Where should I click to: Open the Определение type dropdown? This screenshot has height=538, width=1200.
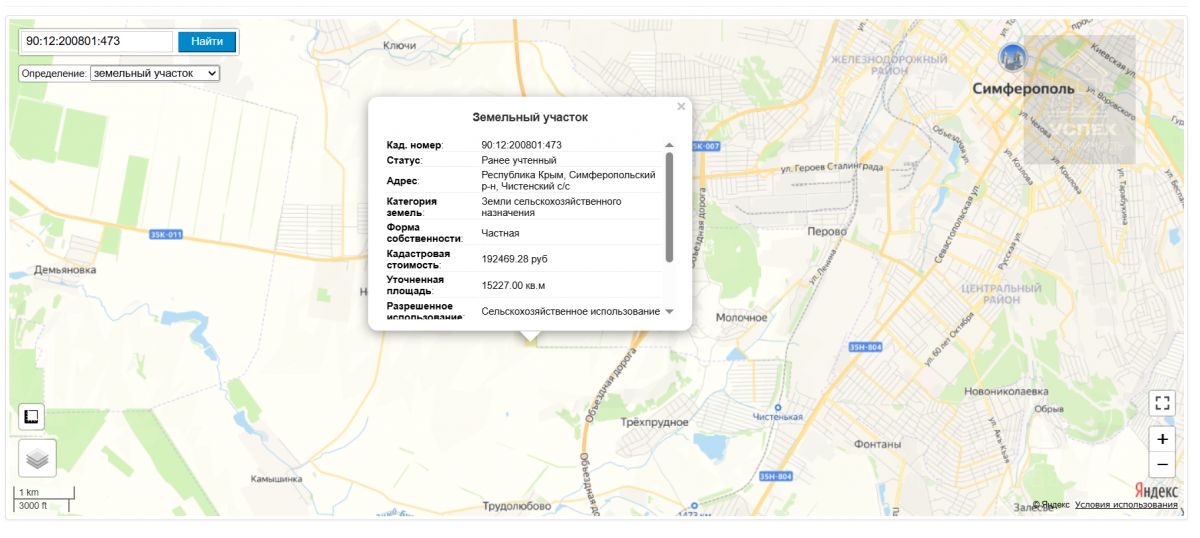155,73
